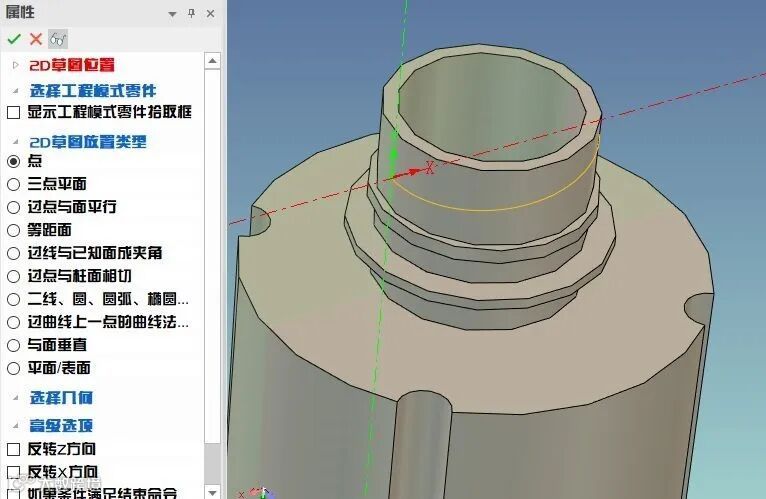The width and height of the screenshot is (766, 499).
Task: Confirm with the green checkmark icon
Action: 14,39
